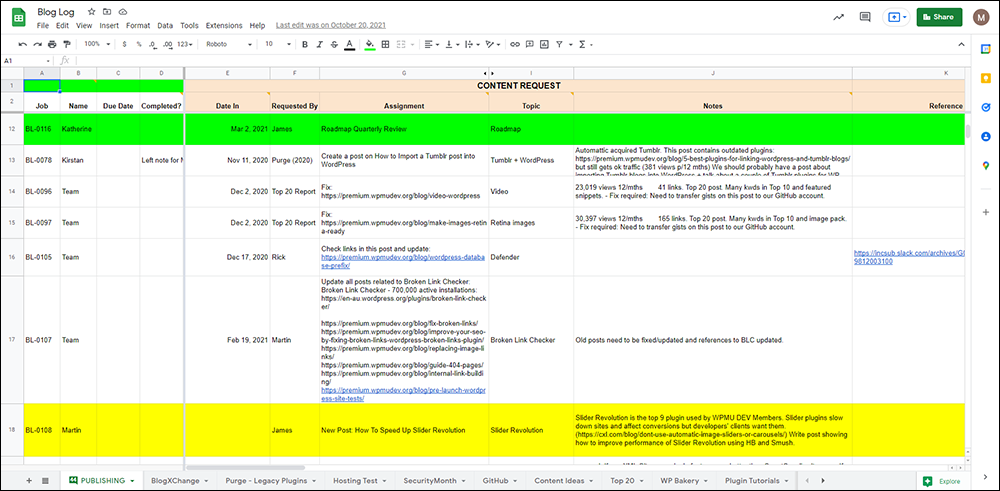Insert a comment from toolbar
The height and width of the screenshot is (491, 1000).
click(529, 45)
